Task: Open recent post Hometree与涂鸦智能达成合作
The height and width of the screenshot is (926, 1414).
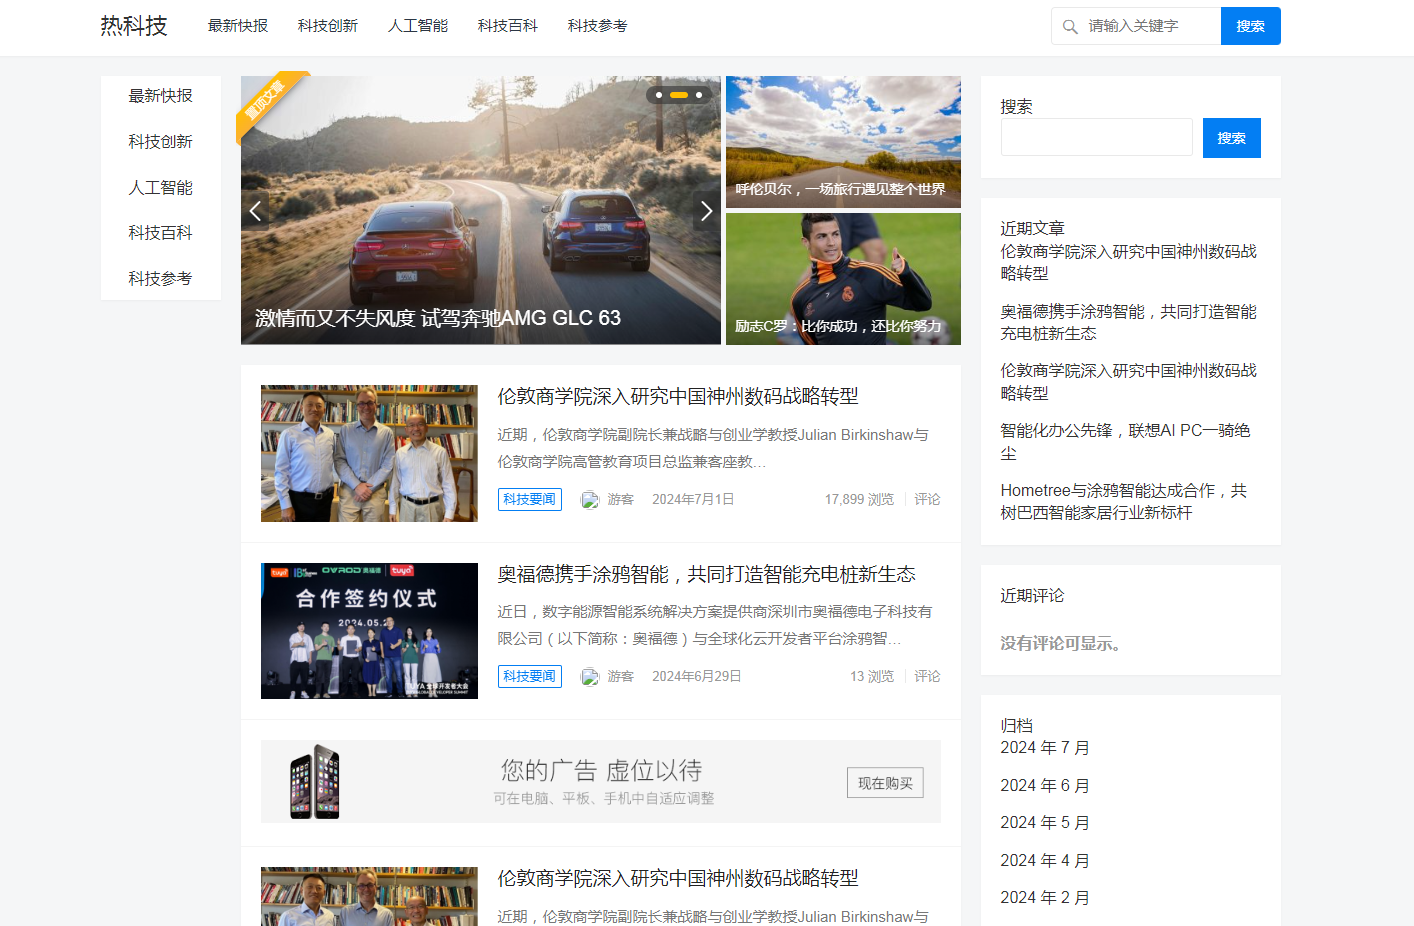Action: [1123, 501]
